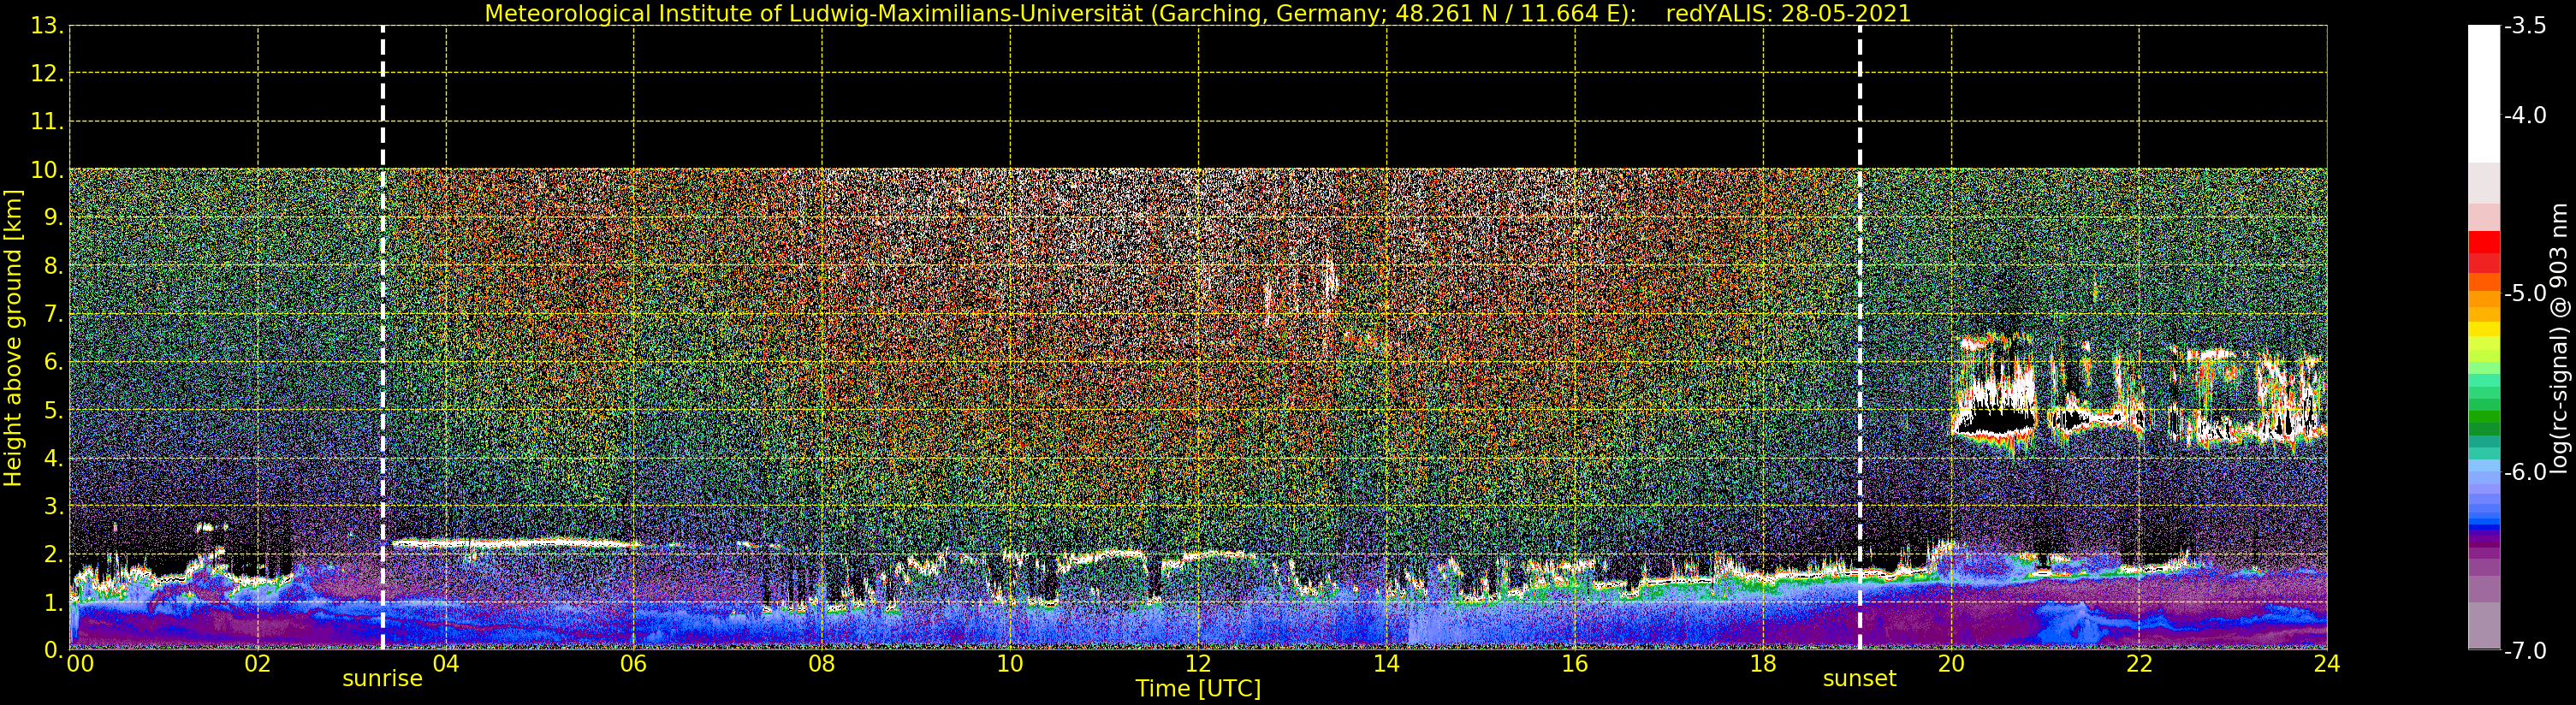
Task: Click the '20' time axis tick label
Action: tap(1950, 663)
